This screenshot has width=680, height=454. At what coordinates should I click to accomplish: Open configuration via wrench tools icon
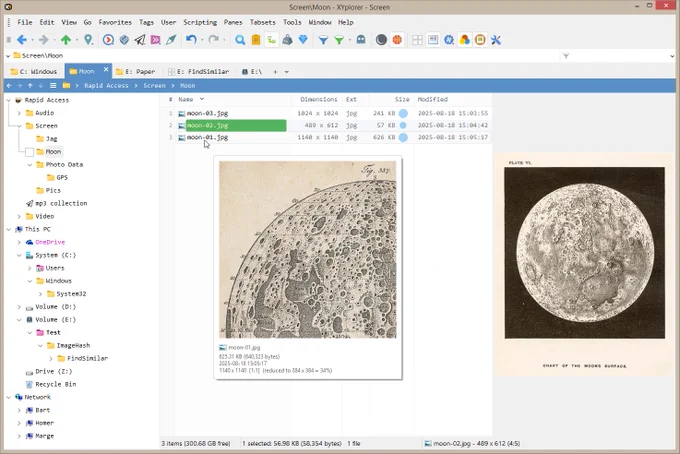[x=496, y=40]
